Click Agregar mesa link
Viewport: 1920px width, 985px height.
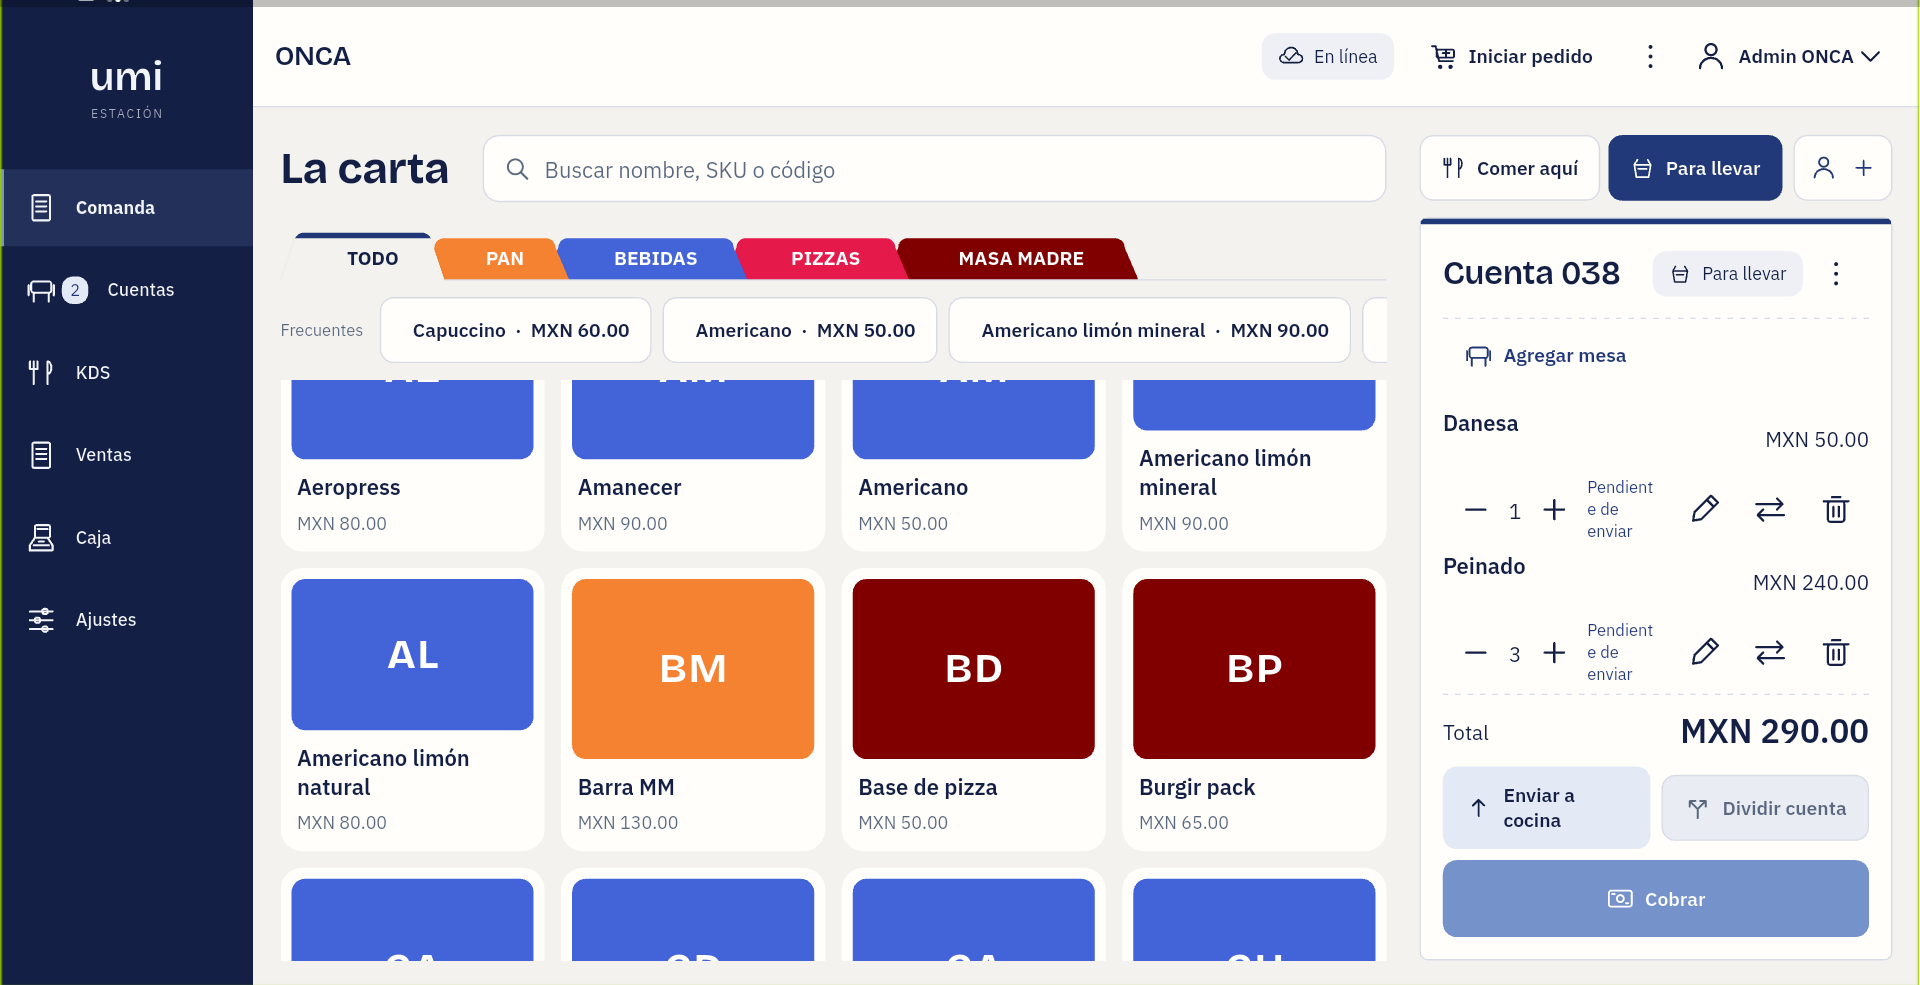(x=1546, y=356)
